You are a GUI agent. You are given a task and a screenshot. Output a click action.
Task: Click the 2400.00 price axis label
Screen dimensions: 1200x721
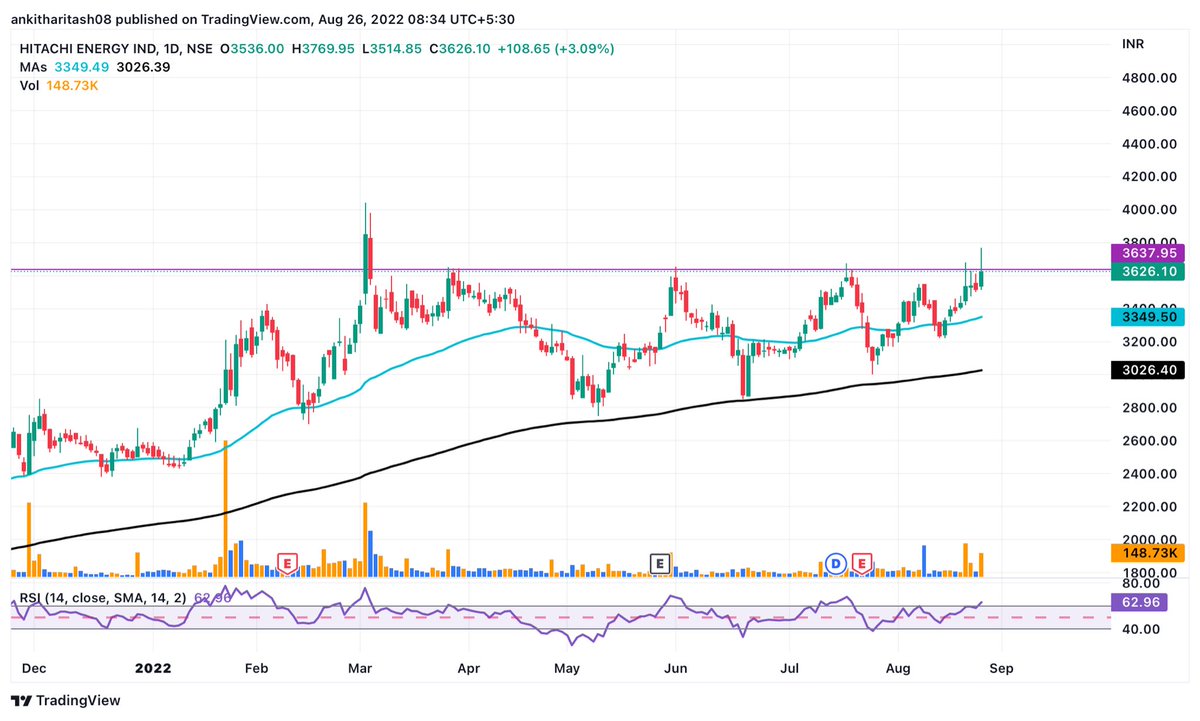pyautogui.click(x=1151, y=474)
